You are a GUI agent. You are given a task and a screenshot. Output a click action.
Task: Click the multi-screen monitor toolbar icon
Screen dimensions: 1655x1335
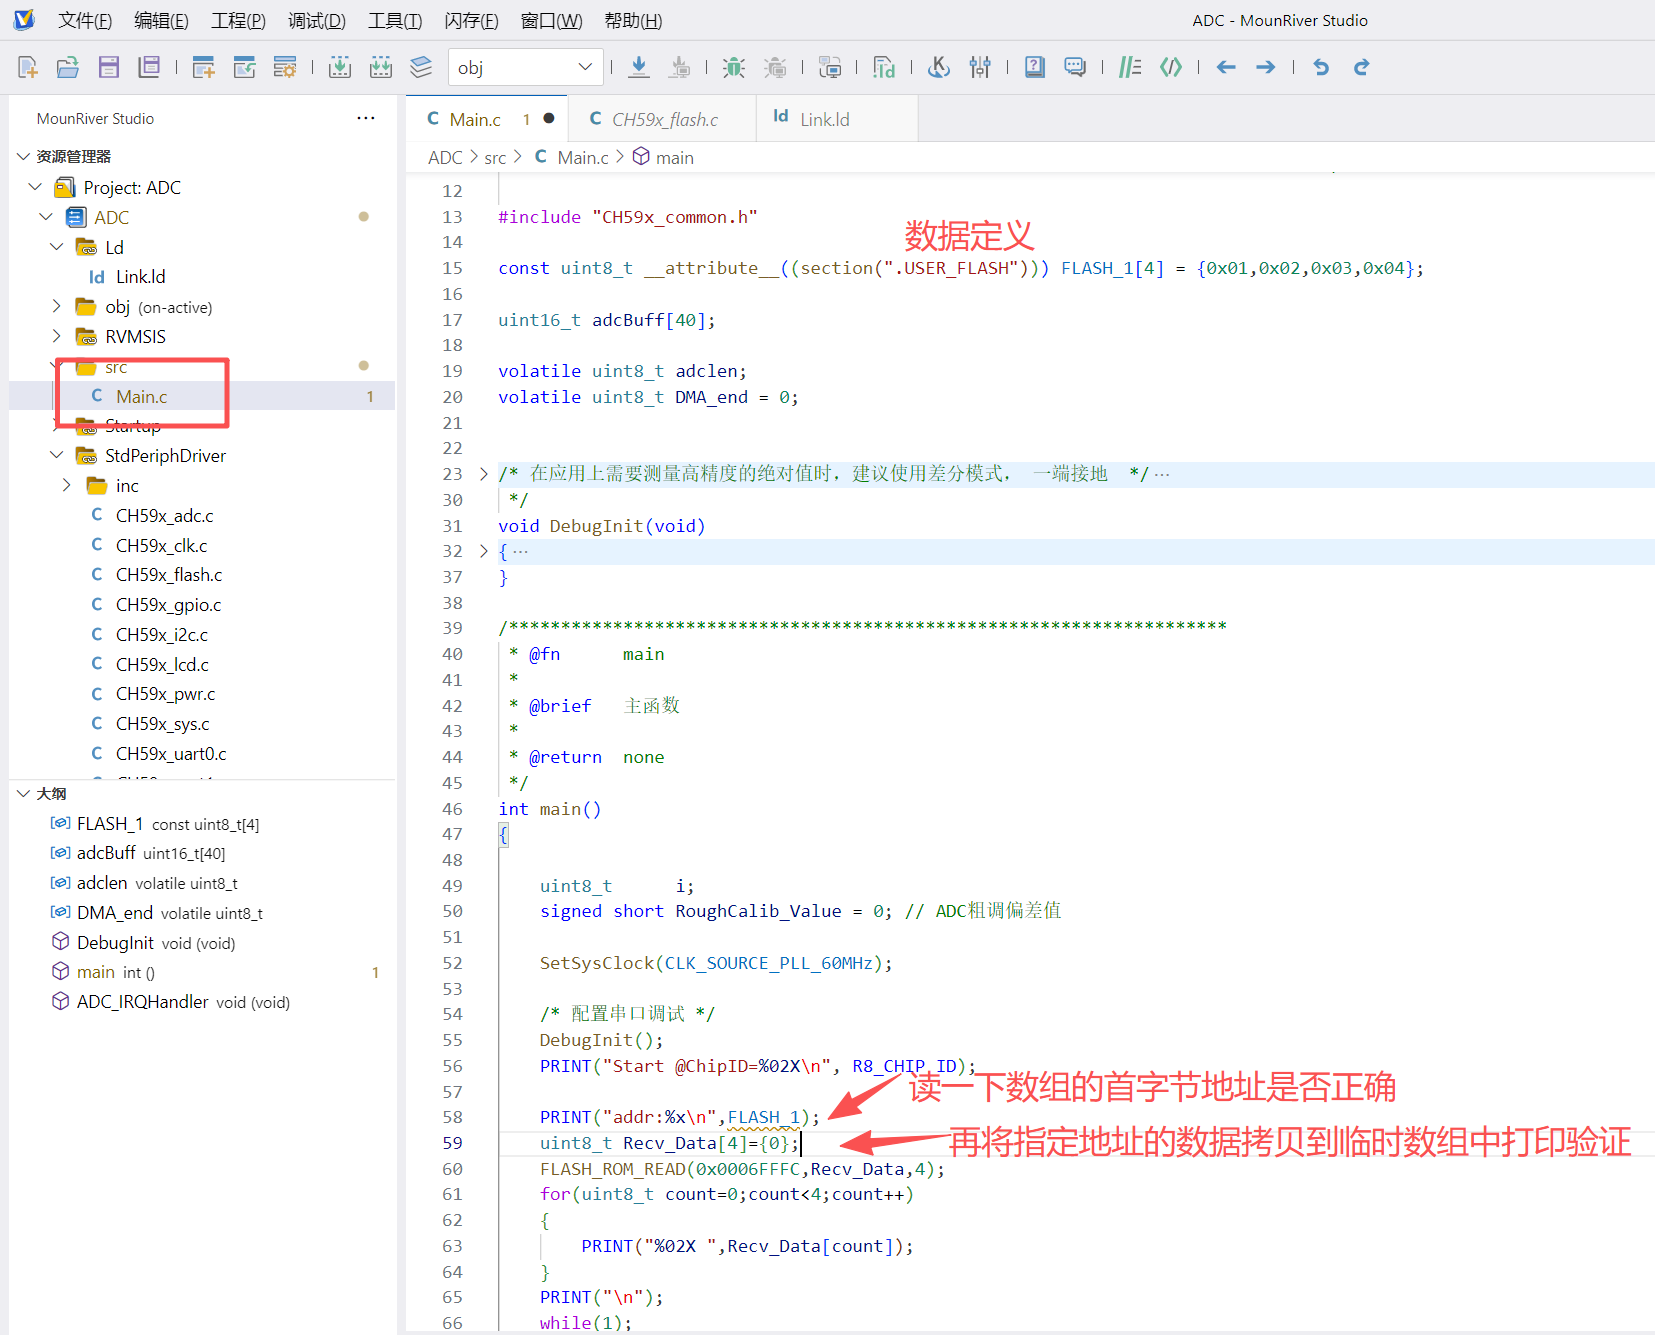point(830,67)
